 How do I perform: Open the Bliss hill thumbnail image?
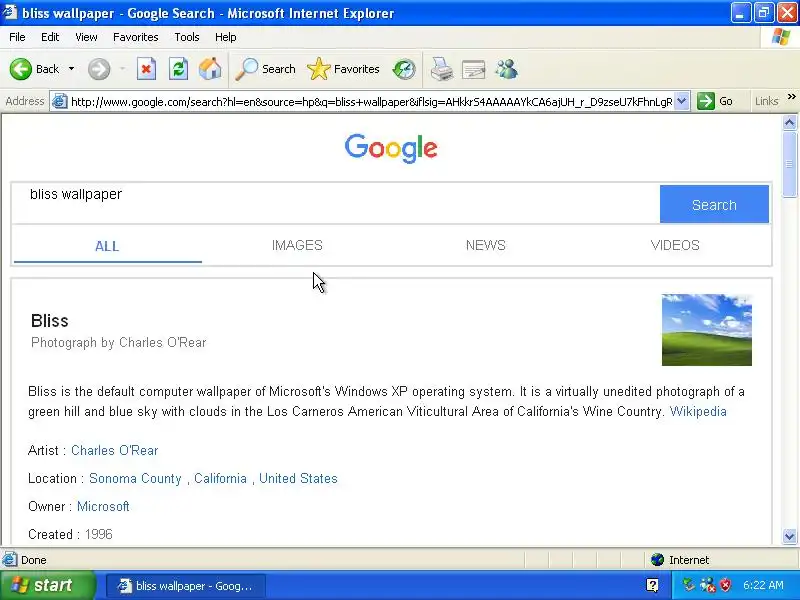(x=707, y=330)
